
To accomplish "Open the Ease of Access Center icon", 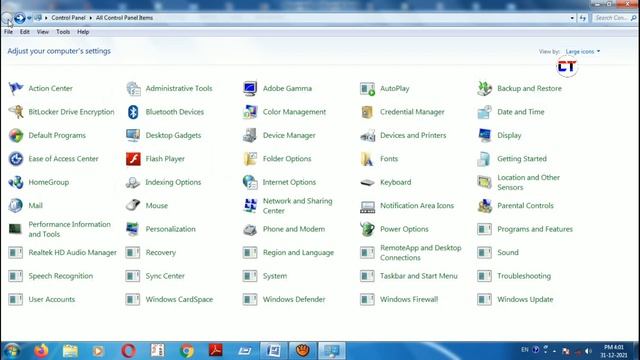I will (x=16, y=159).
